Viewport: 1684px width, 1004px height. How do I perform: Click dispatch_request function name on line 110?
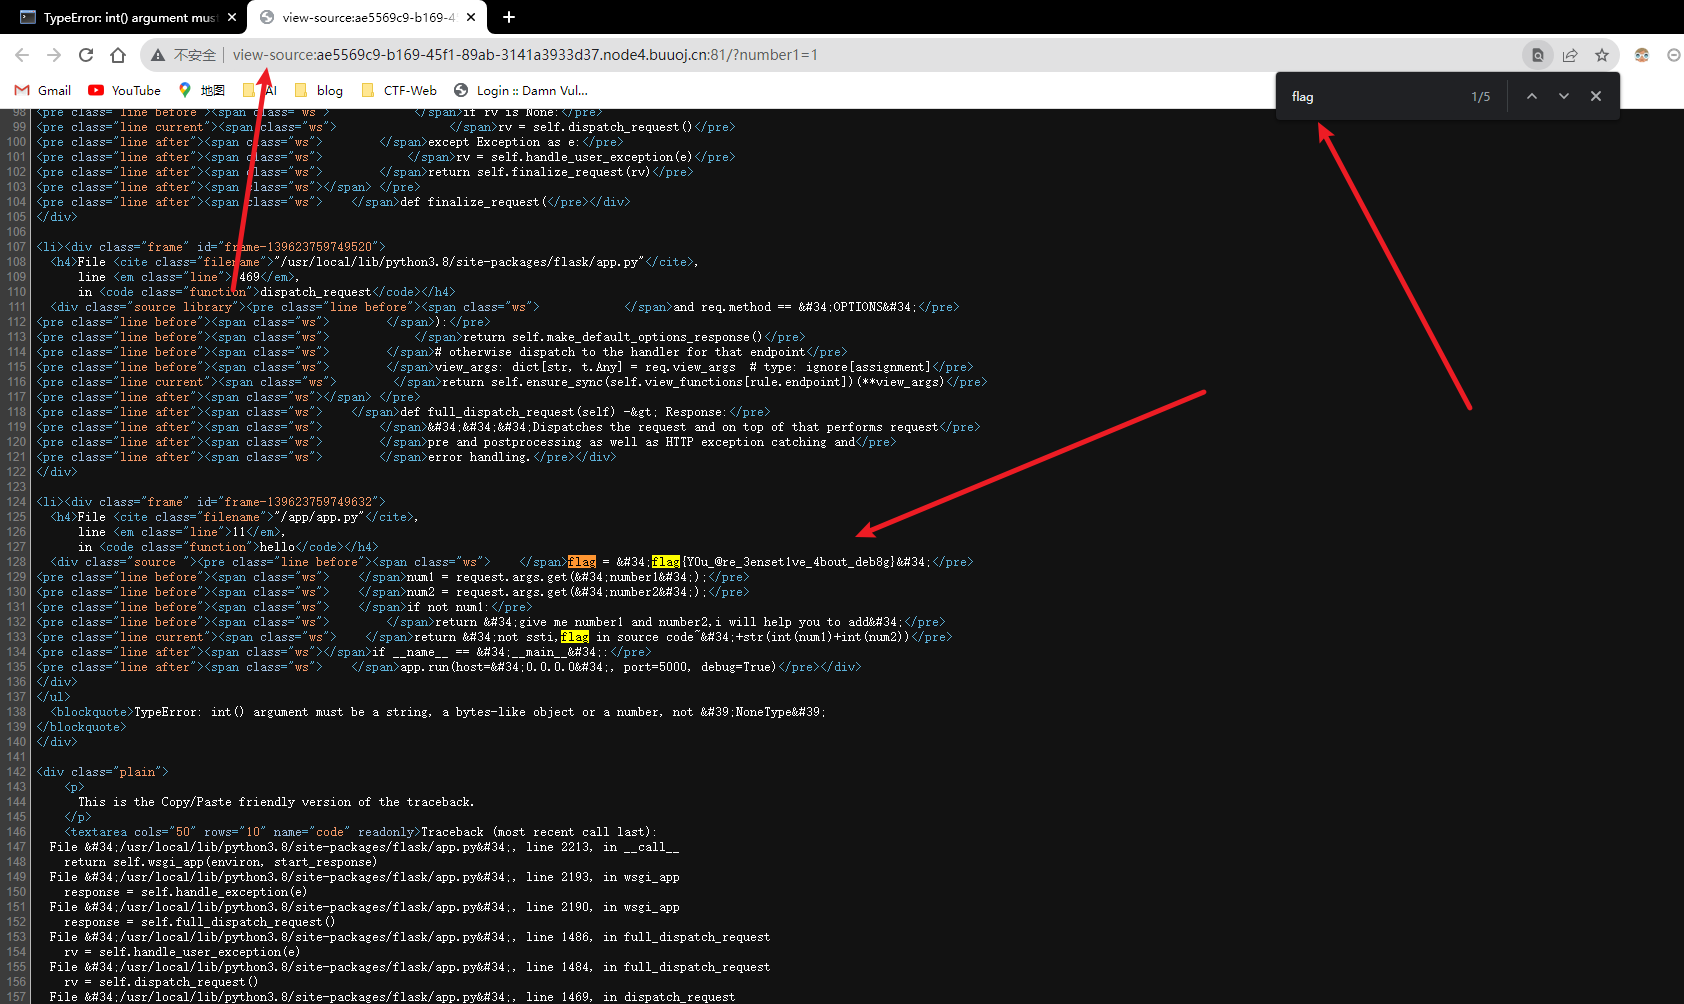tap(316, 292)
